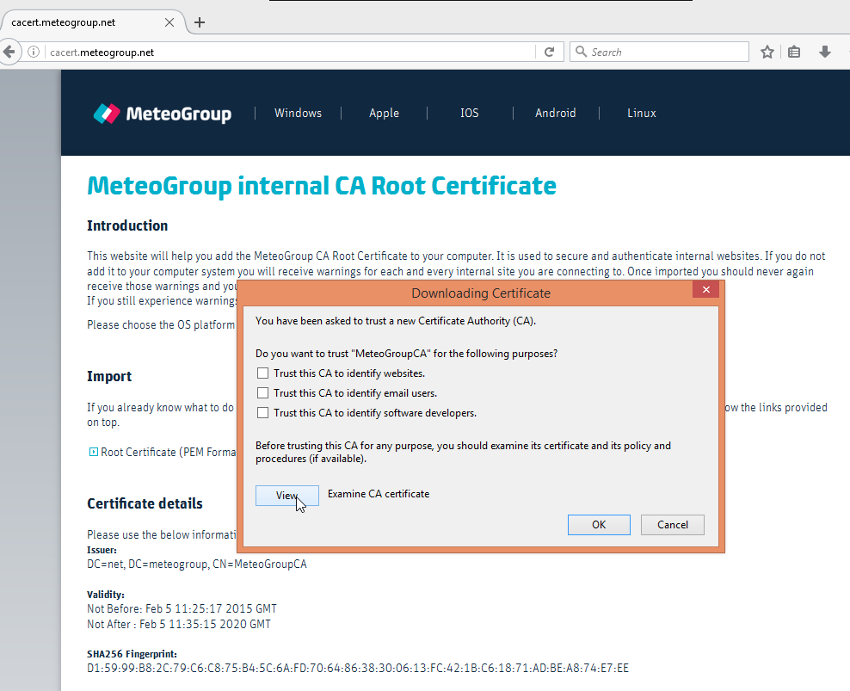
Task: Confirm the dialog with OK
Action: click(598, 525)
